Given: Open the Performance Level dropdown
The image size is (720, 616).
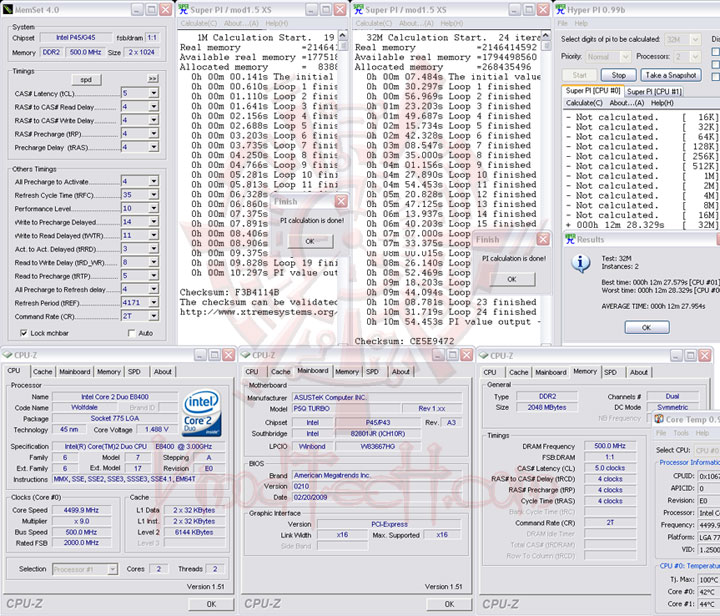Looking at the screenshot, I should point(153,208).
